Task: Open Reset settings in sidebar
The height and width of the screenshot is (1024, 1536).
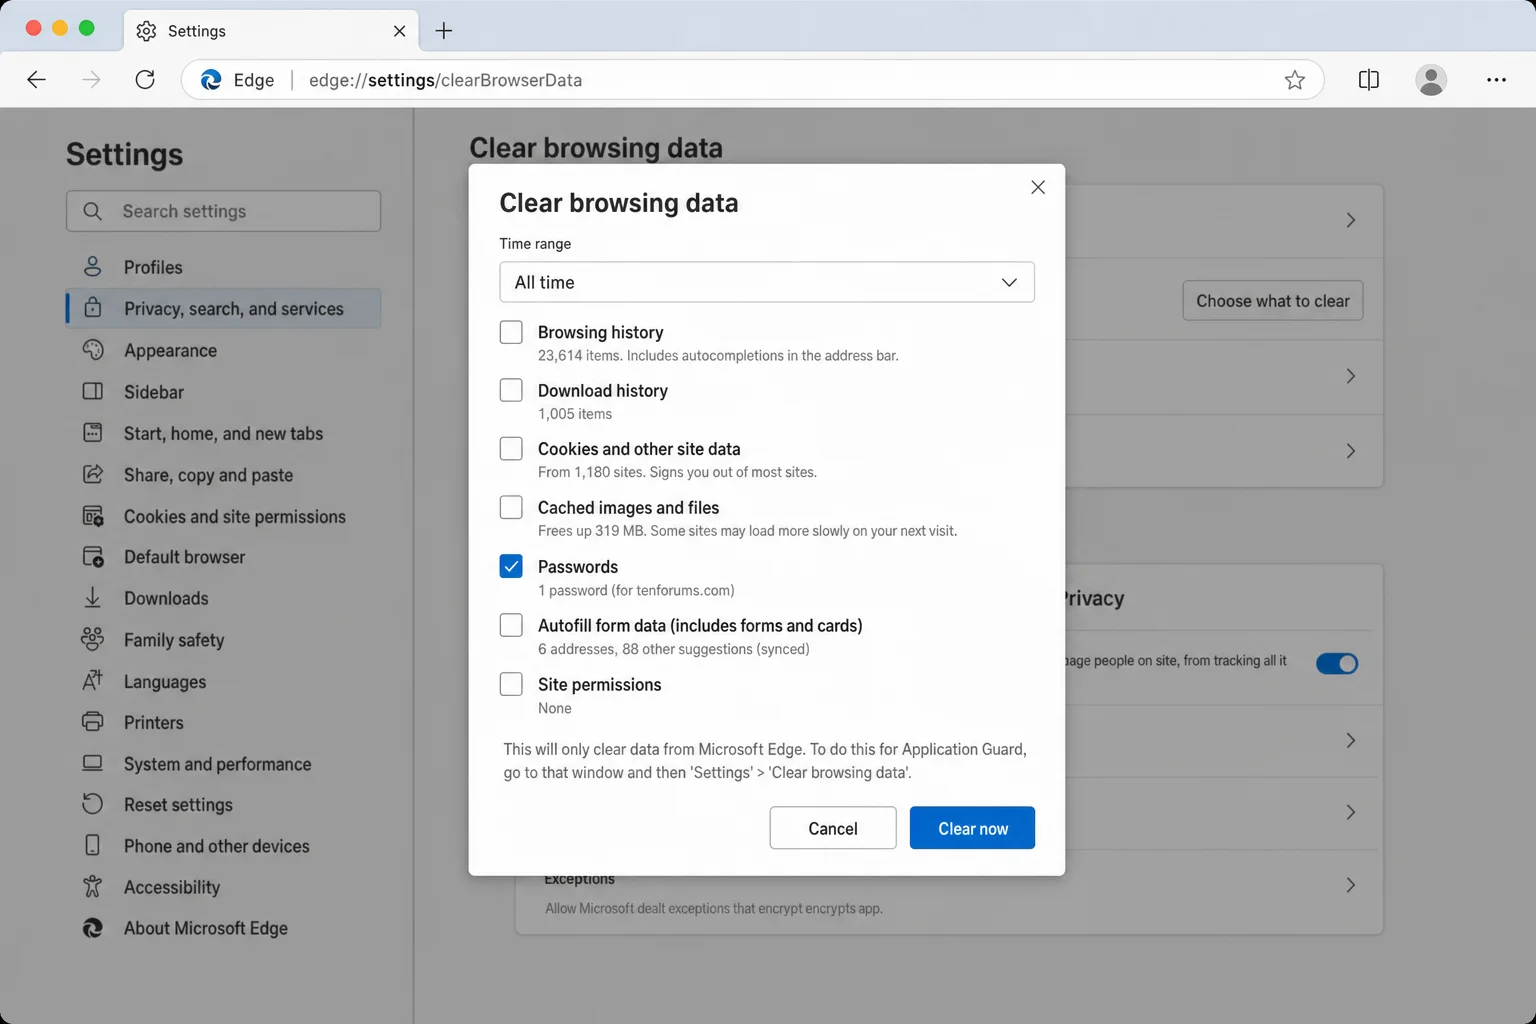Action: [x=223, y=804]
